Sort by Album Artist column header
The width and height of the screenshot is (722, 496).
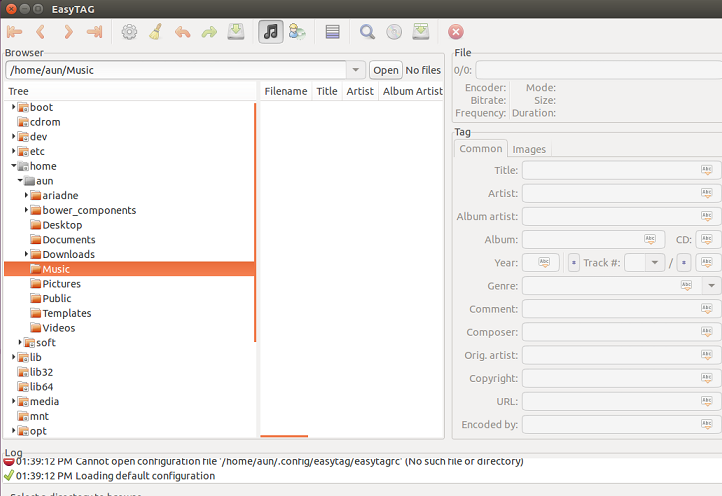(x=412, y=91)
